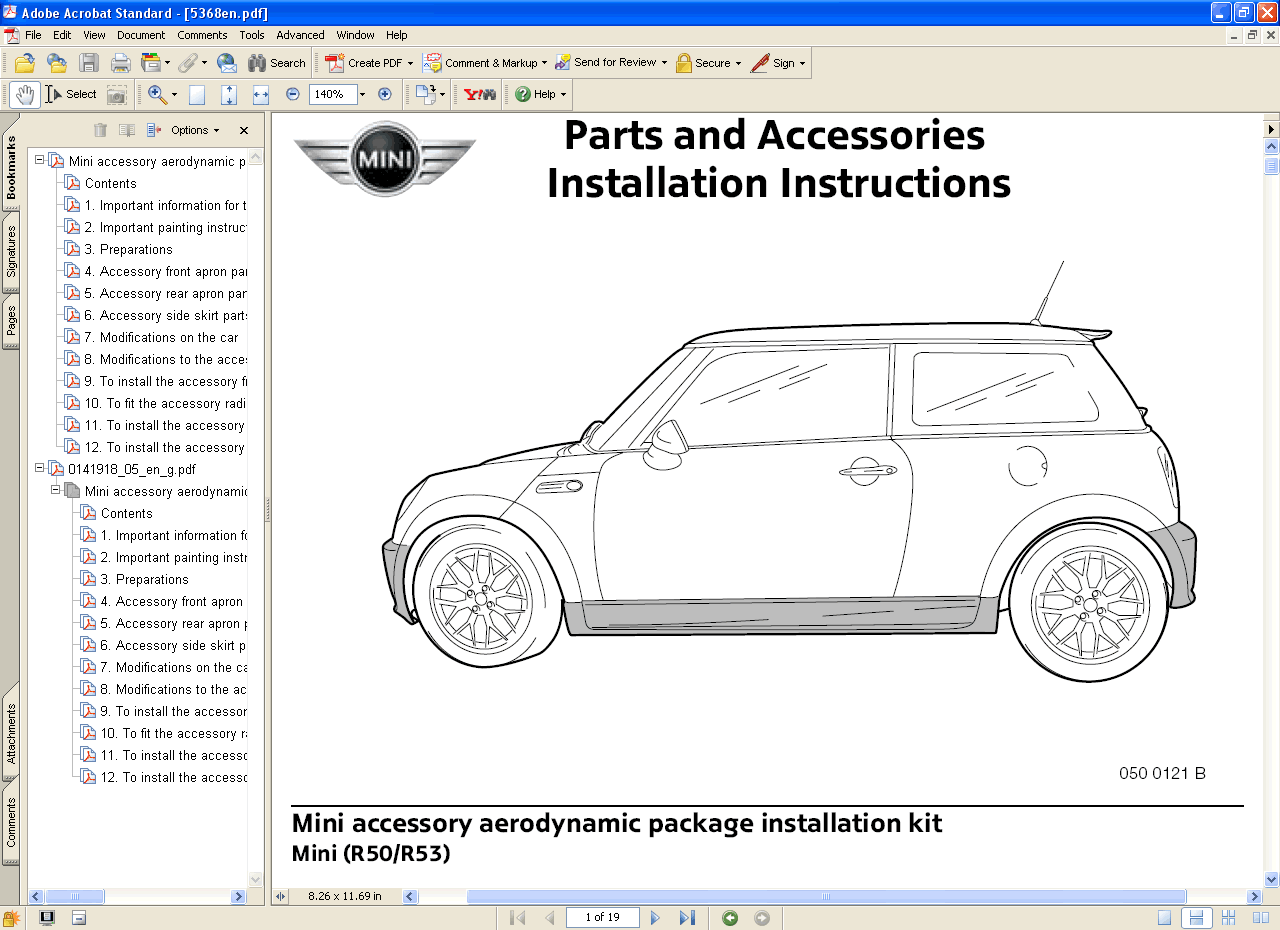Close the Bookmarks navigation pane
This screenshot has width=1280, height=930.
244,130
